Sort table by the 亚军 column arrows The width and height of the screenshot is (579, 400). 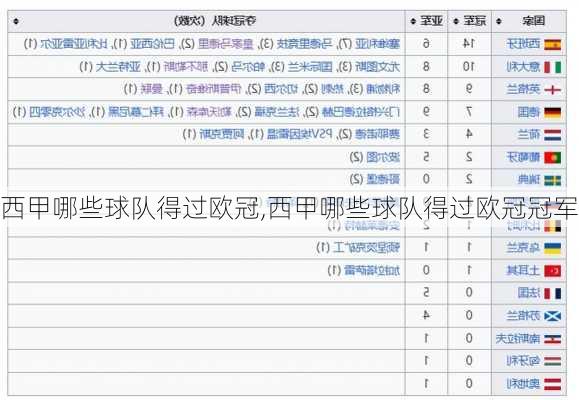(x=413, y=21)
